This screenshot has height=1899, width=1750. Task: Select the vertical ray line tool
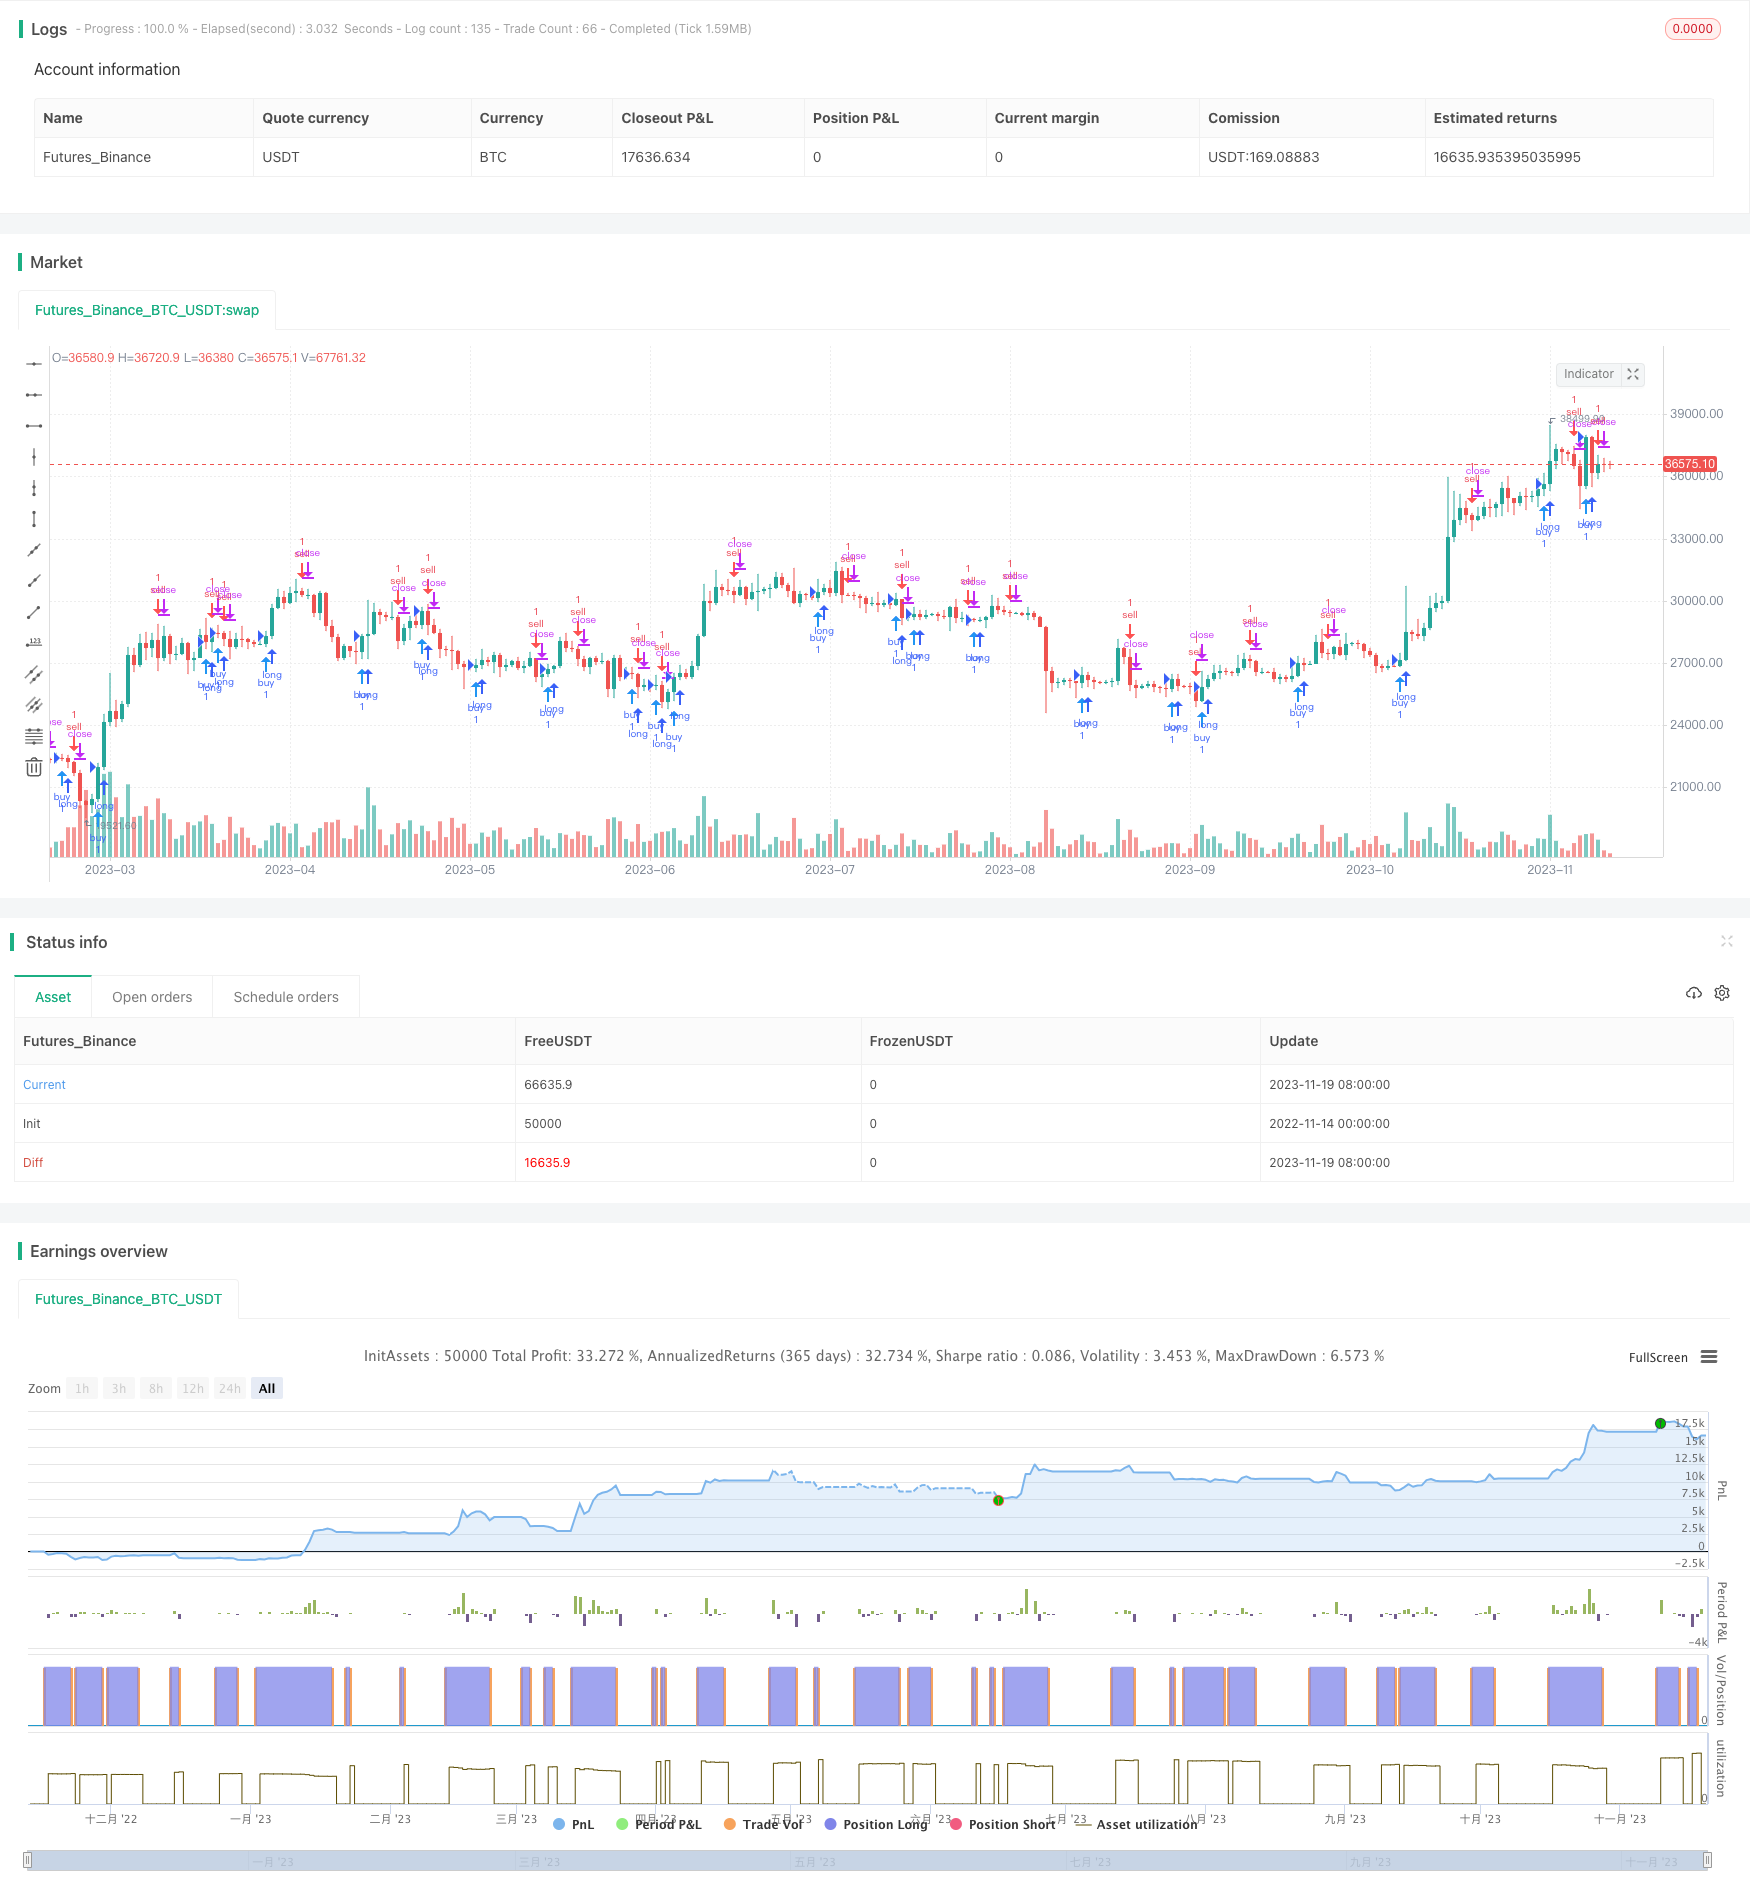[x=34, y=488]
